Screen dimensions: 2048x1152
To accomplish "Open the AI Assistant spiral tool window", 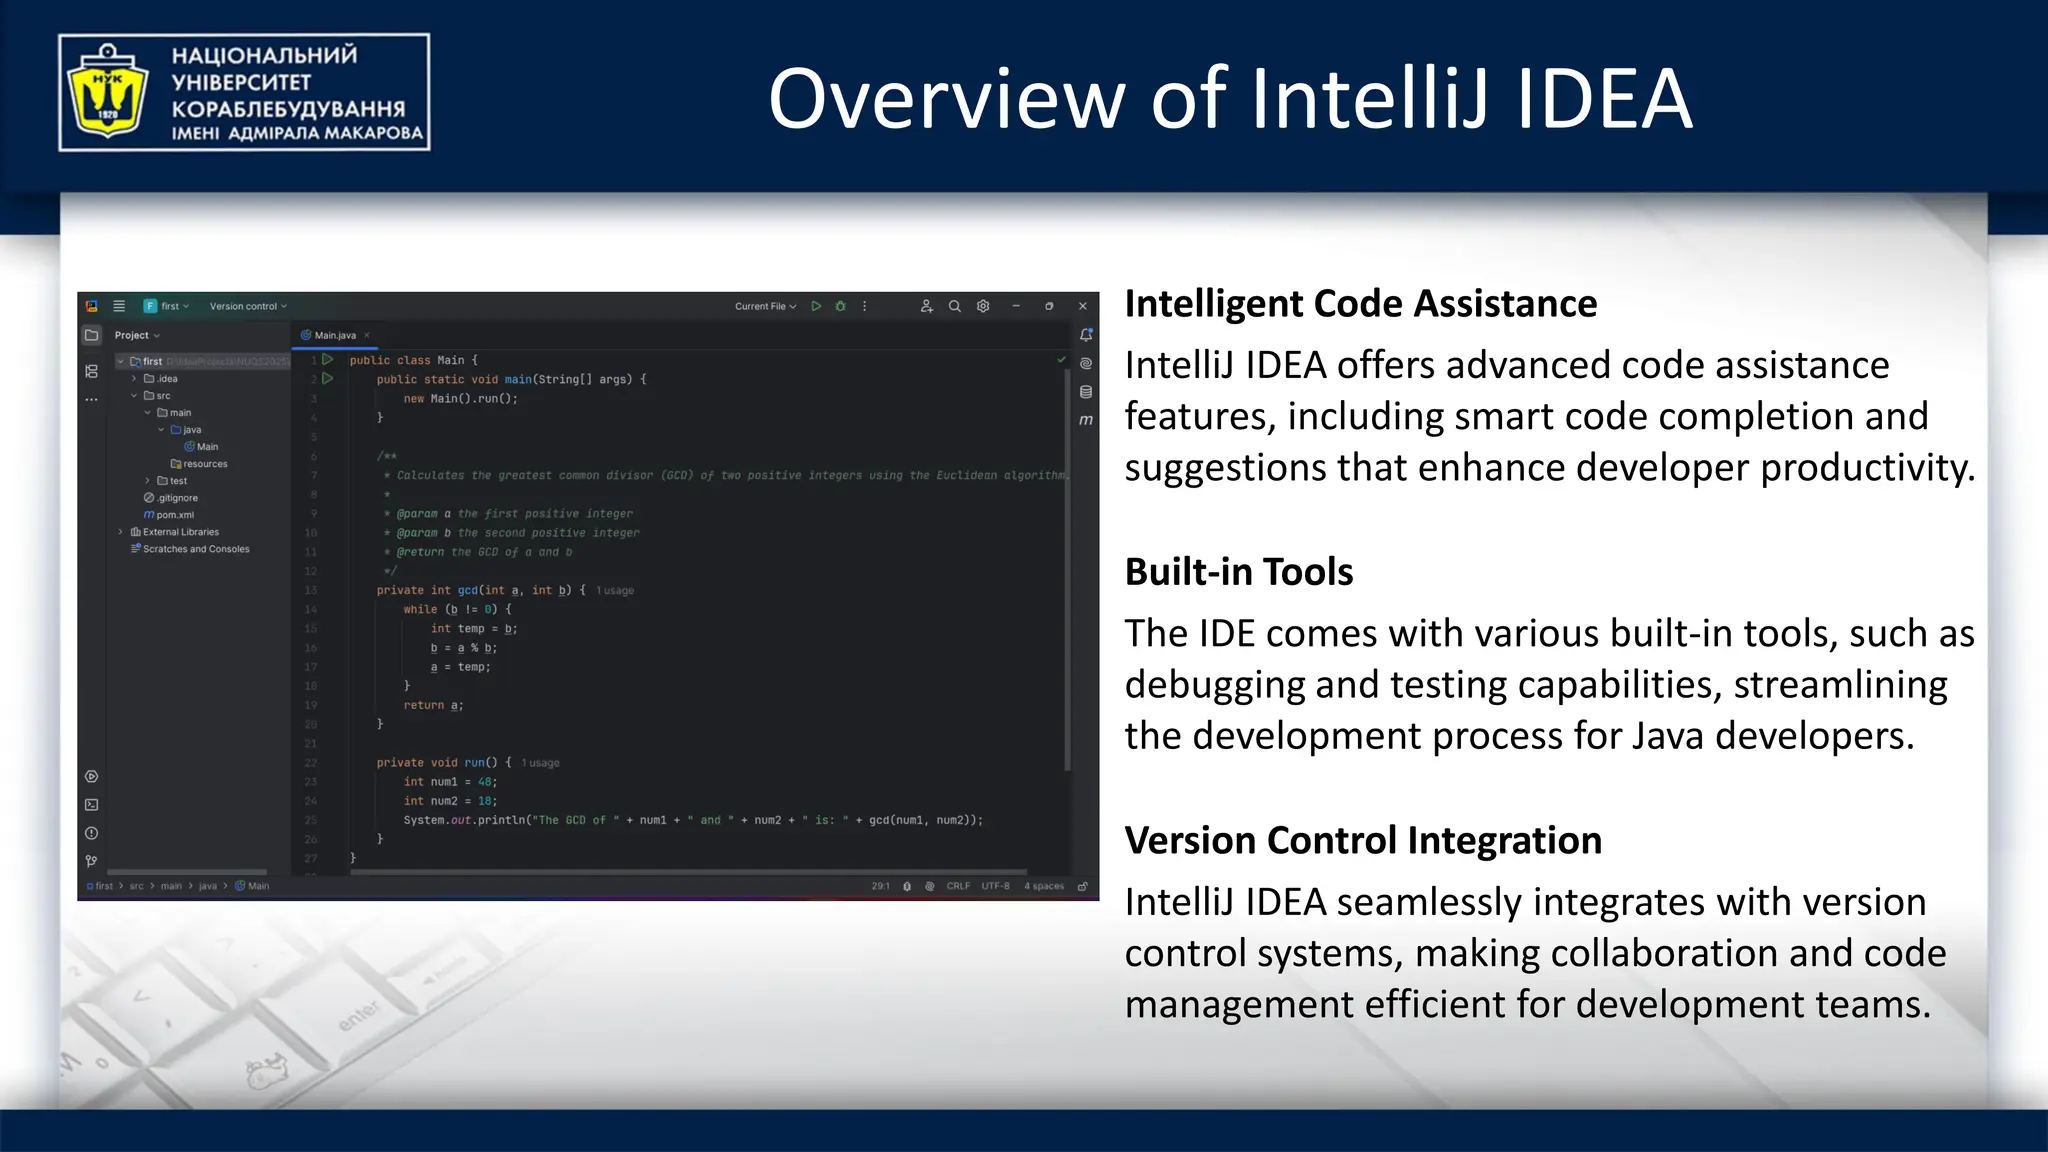I will [x=1086, y=364].
